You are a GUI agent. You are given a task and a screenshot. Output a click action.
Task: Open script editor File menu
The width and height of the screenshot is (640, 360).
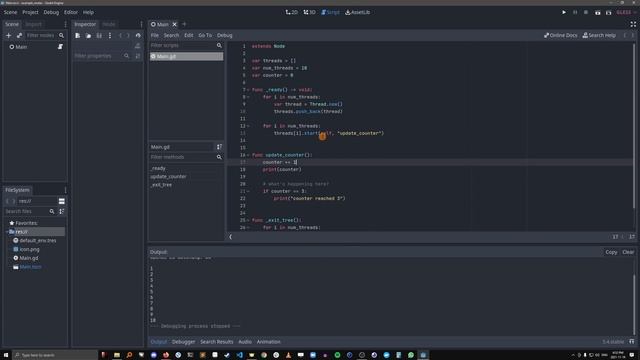tap(155, 36)
